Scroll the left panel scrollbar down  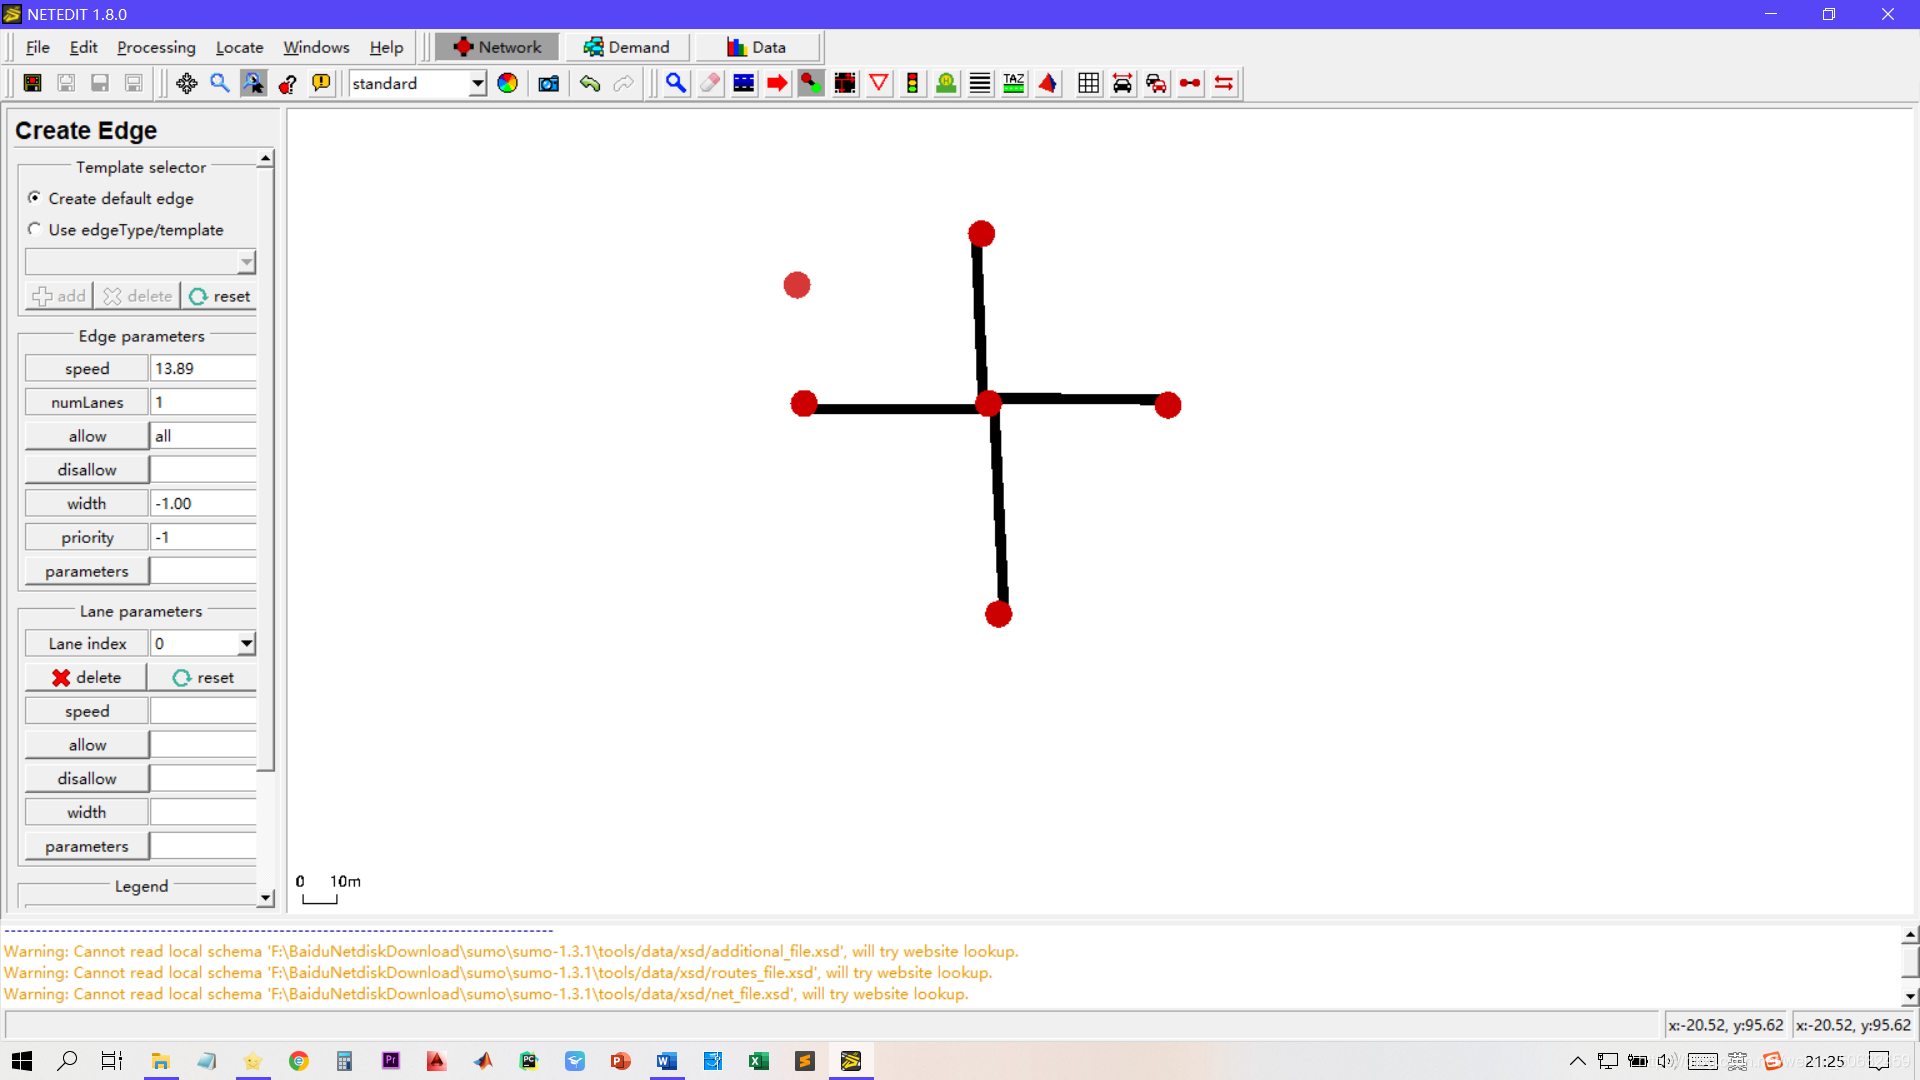(265, 899)
